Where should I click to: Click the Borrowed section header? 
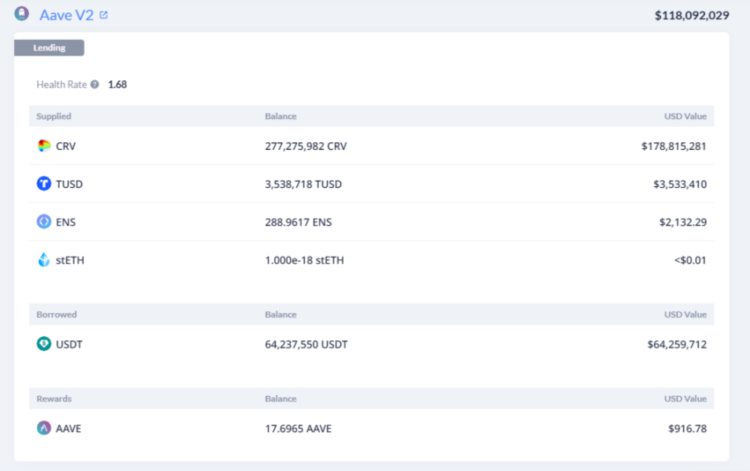tap(56, 314)
